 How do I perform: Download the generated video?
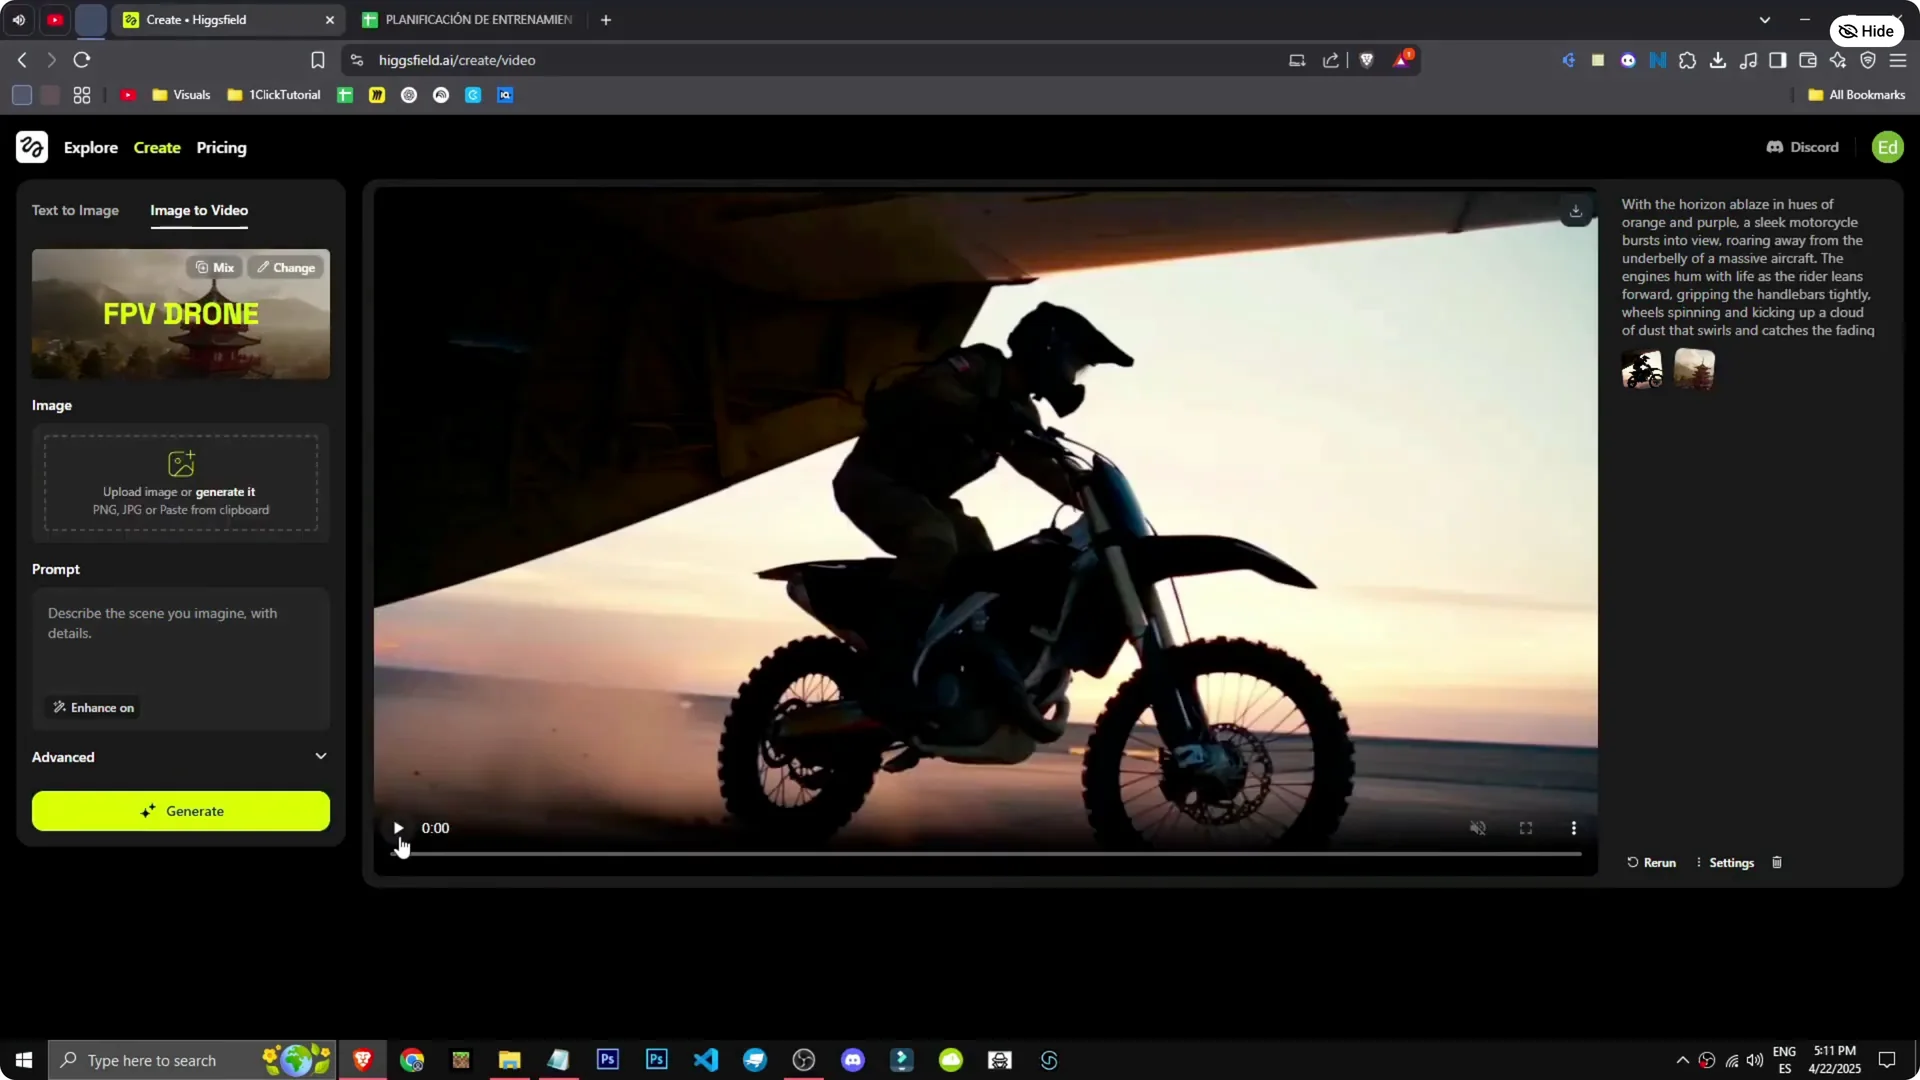(1575, 210)
